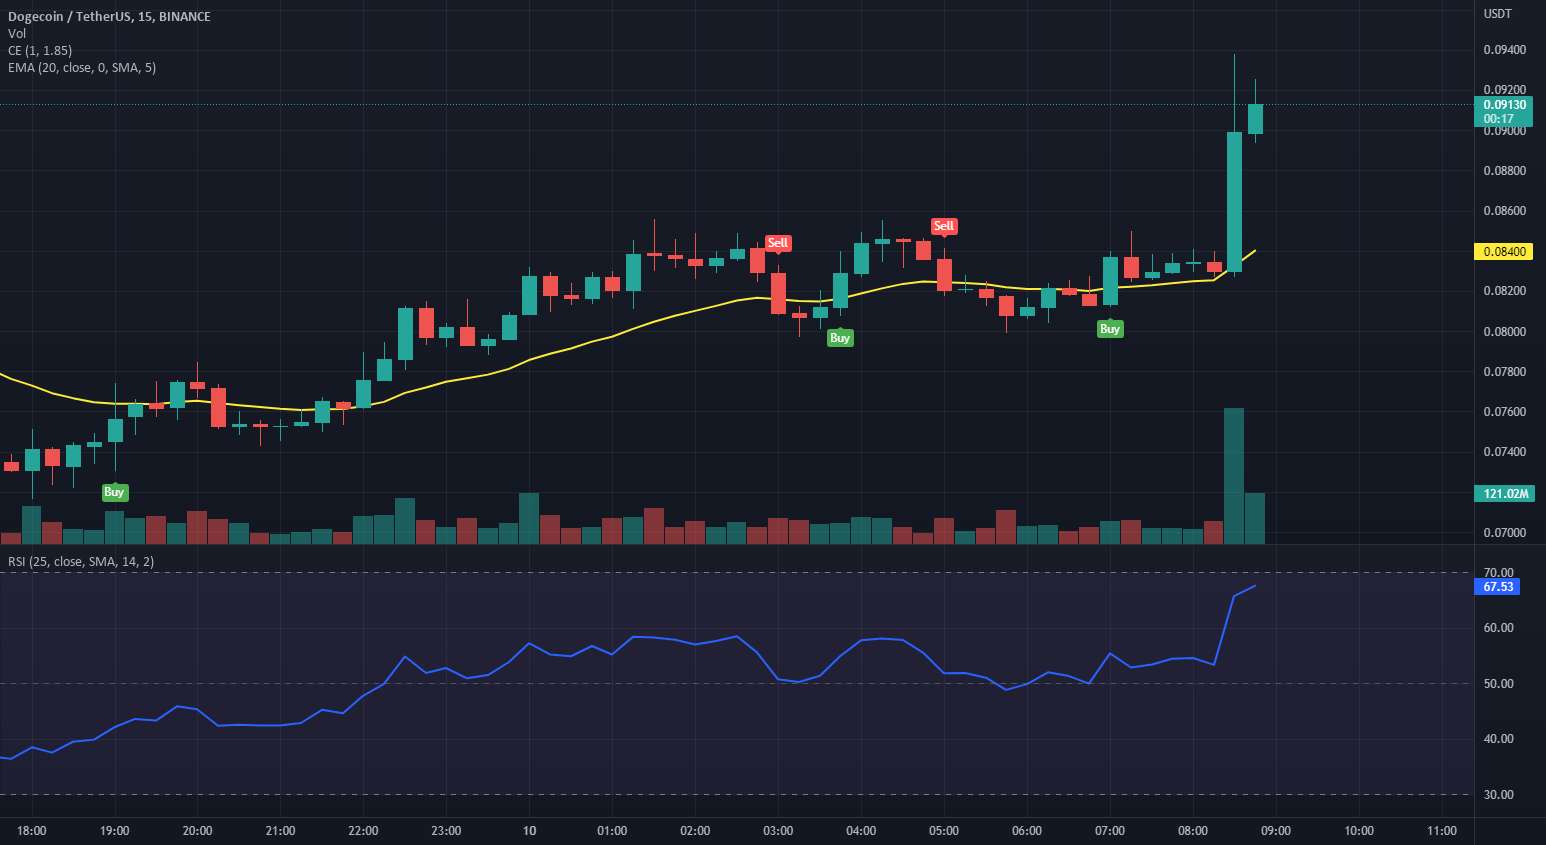The image size is (1546, 845).
Task: Click the 0.08200 price axis label
Action: (1504, 291)
